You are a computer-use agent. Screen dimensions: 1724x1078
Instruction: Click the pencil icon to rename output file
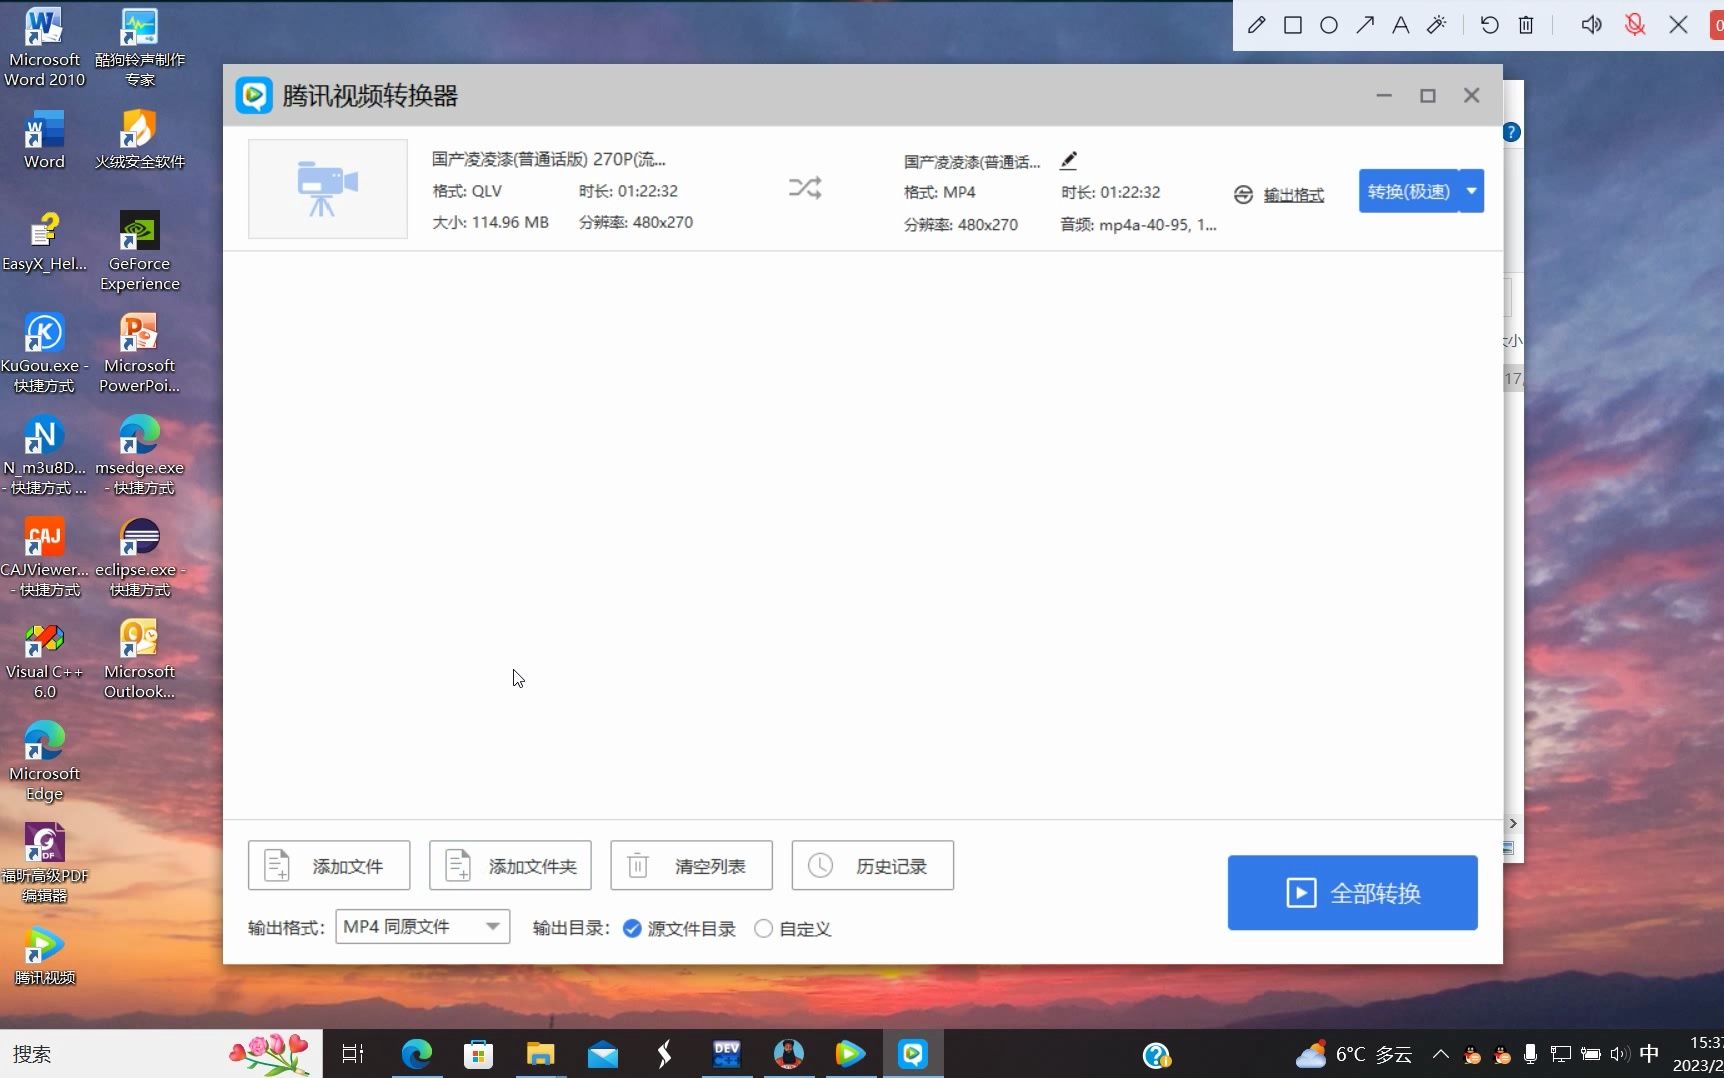[1068, 160]
